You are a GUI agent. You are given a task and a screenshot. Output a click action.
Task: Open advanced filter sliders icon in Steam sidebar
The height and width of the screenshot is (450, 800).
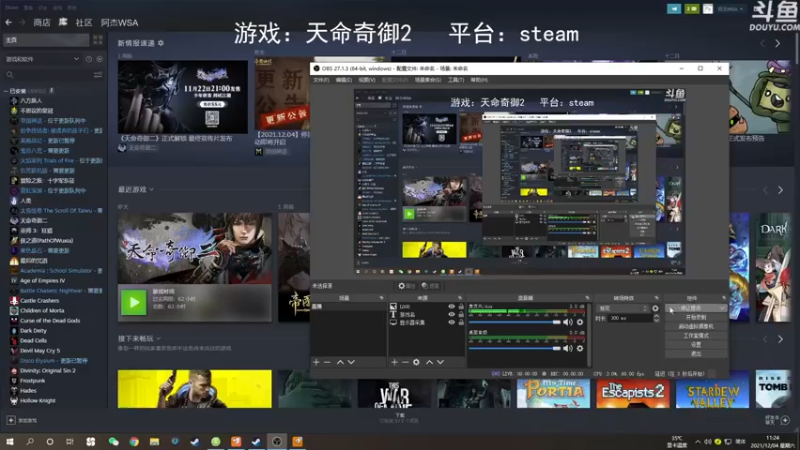[x=98, y=75]
